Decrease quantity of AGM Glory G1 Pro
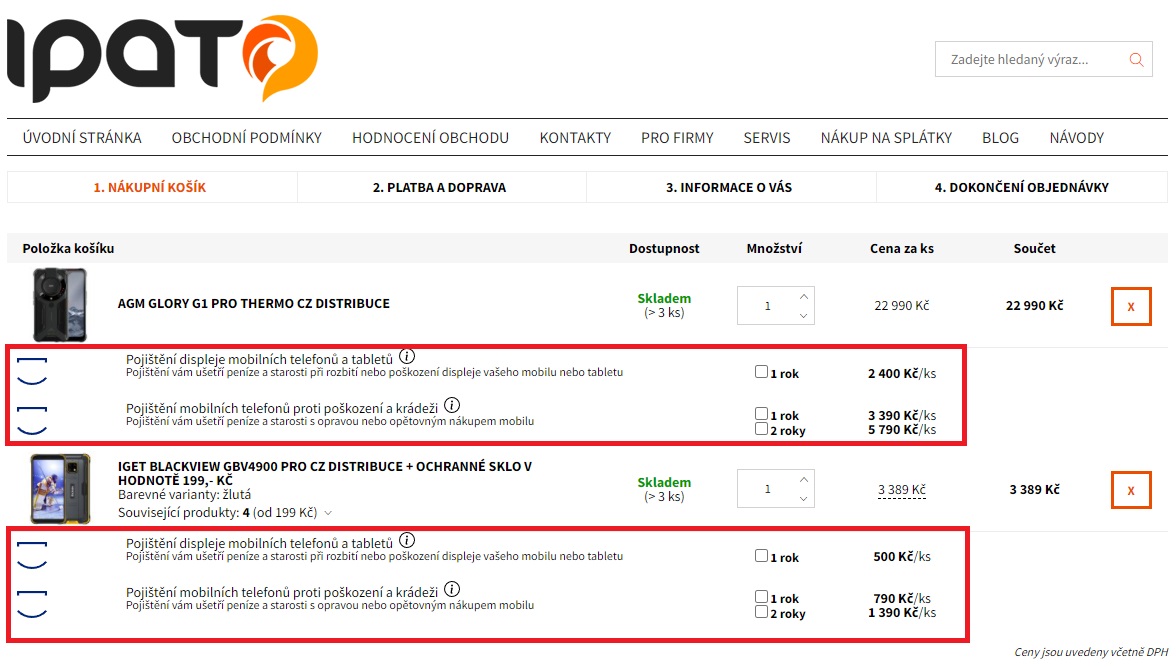This screenshot has height=667, width=1176. click(x=803, y=315)
